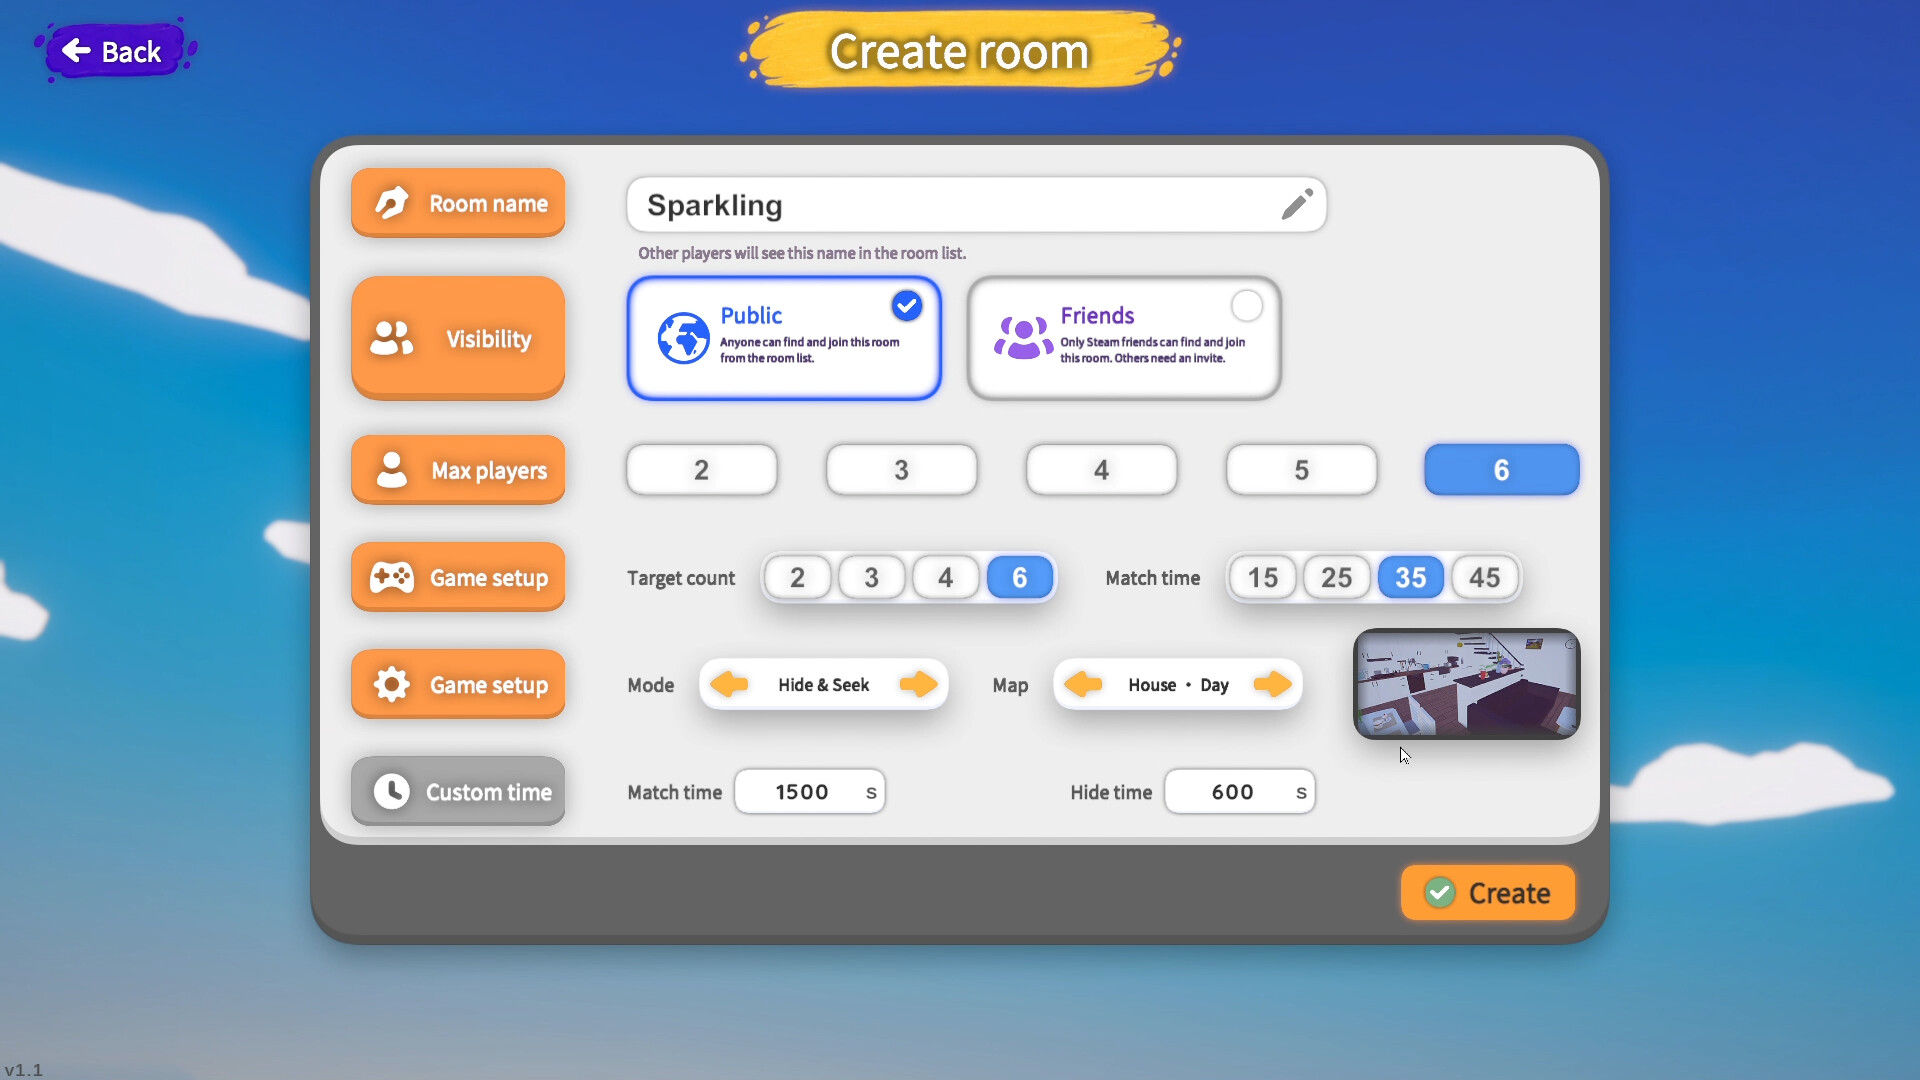
Task: Click the pencil edit icon in room name field
Action: [1297, 204]
